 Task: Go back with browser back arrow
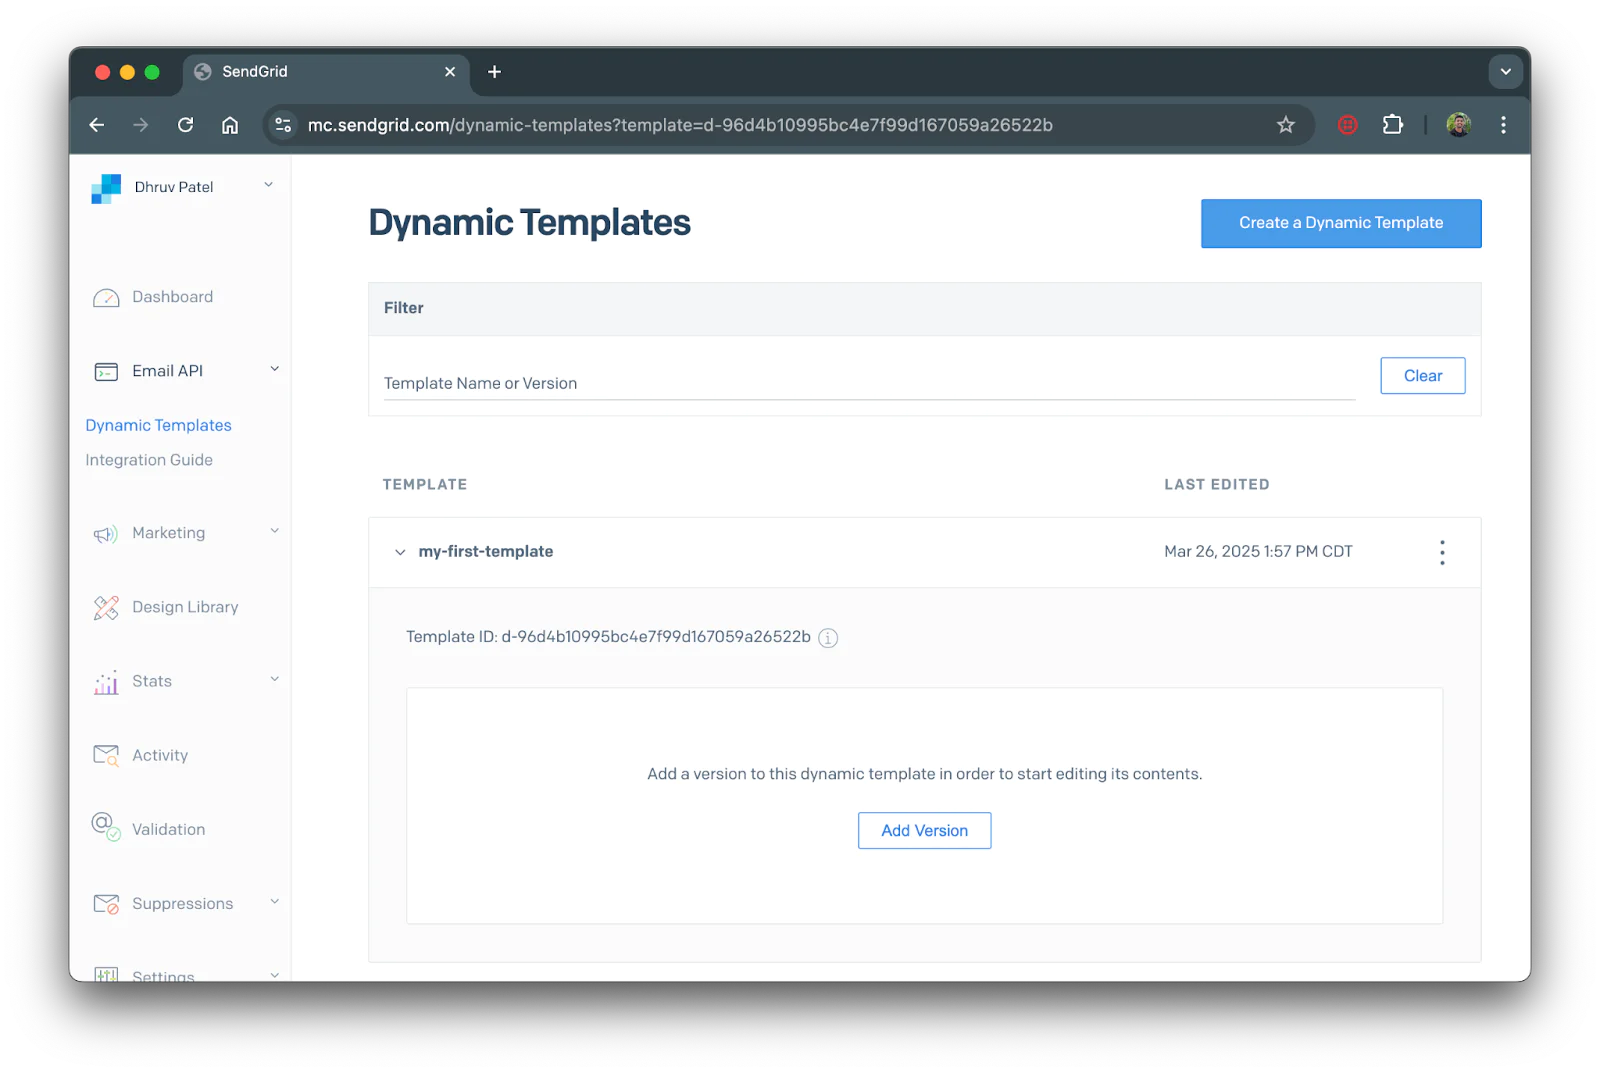tap(97, 125)
